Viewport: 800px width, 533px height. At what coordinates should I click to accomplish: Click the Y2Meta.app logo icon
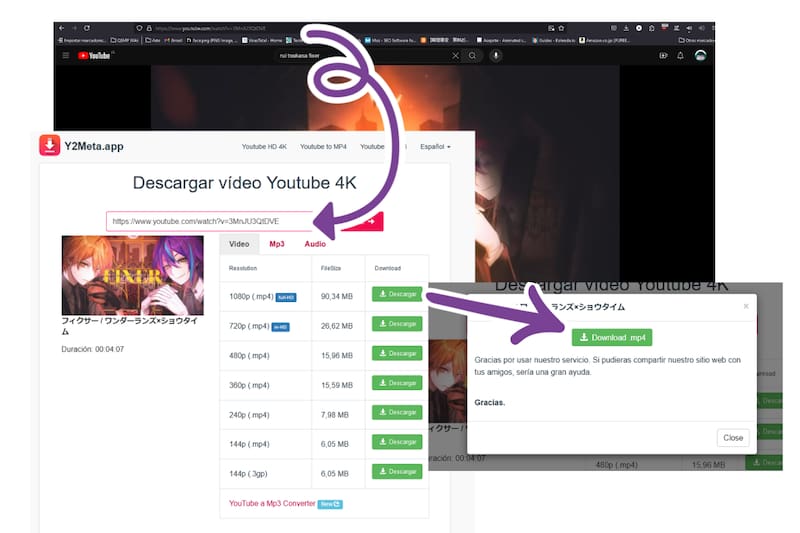49,145
